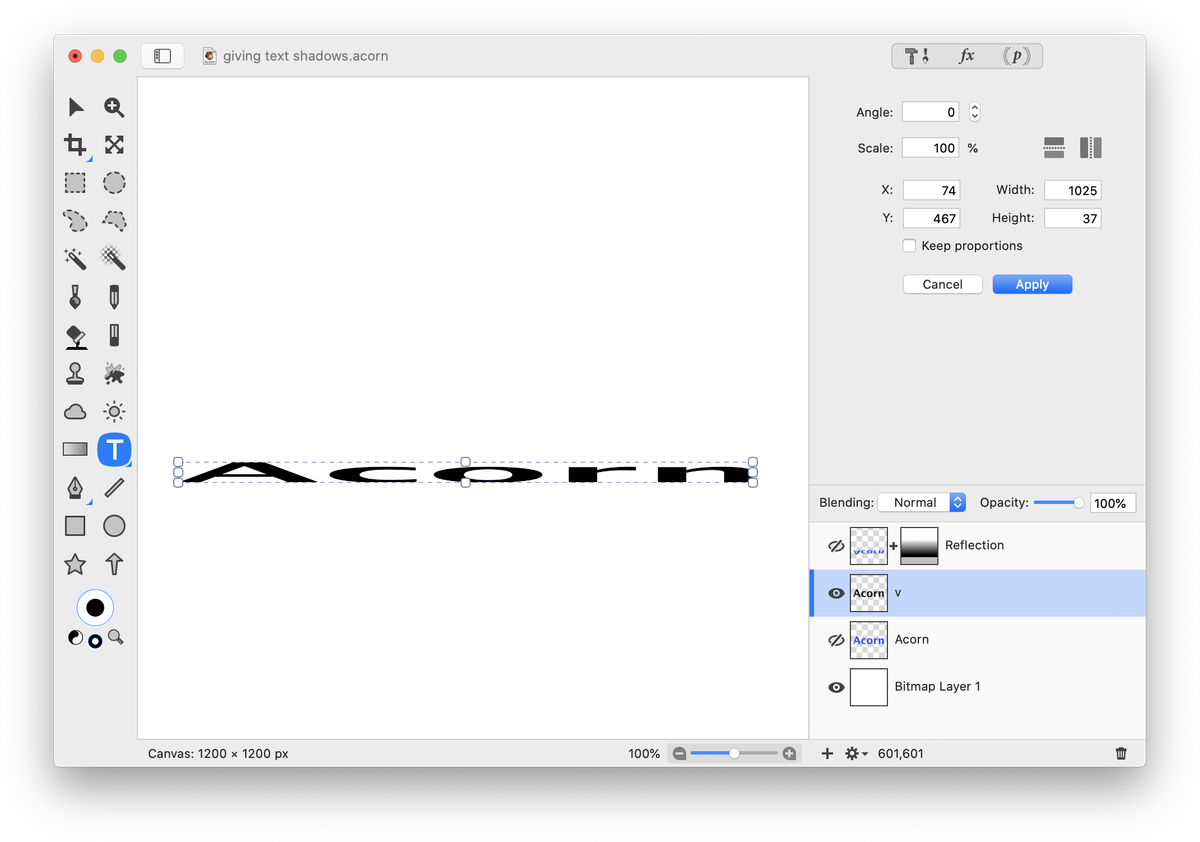
Task: Select the Move arrow tool
Action: (76, 107)
